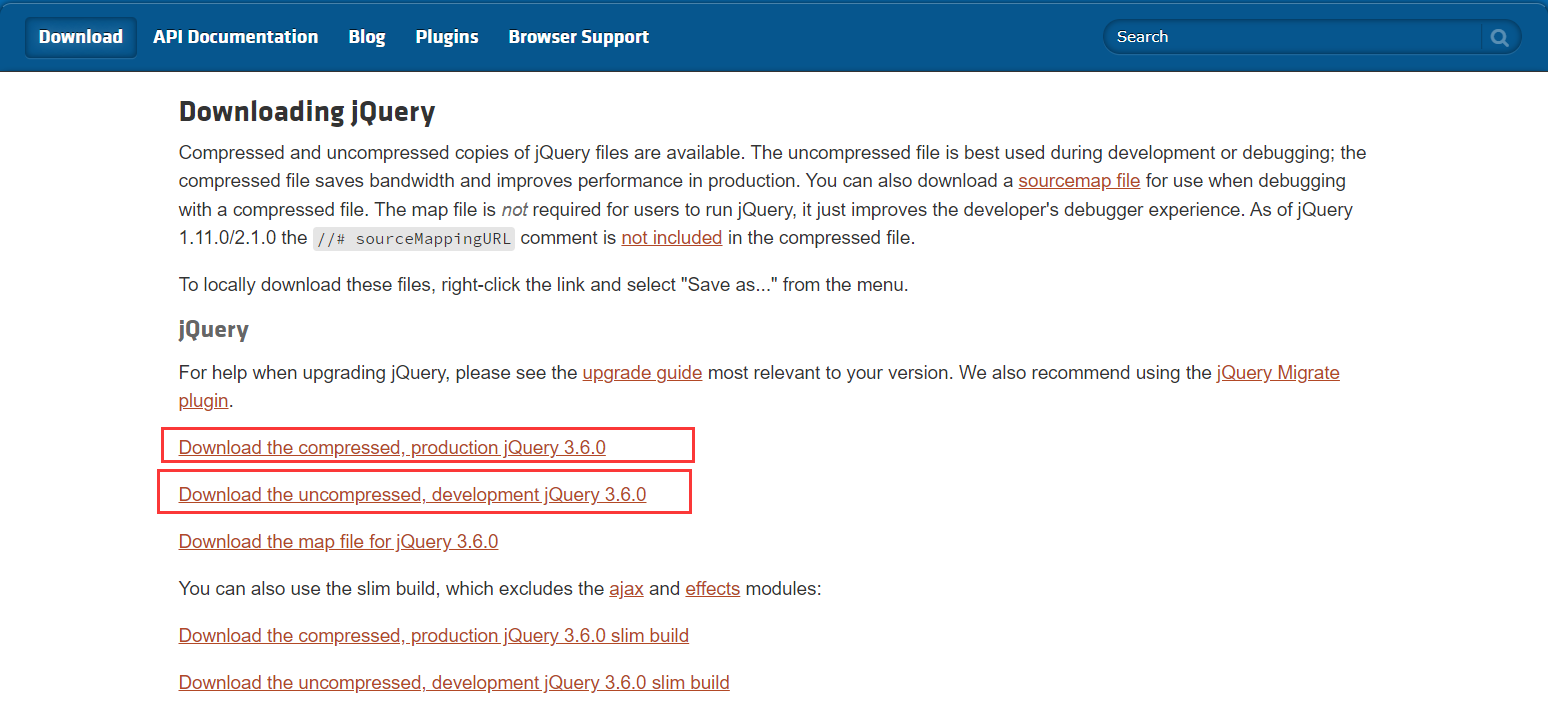This screenshot has height=711, width=1548.
Task: Download uncompressed development jQuery 3.6.0 slim build
Action: point(454,683)
